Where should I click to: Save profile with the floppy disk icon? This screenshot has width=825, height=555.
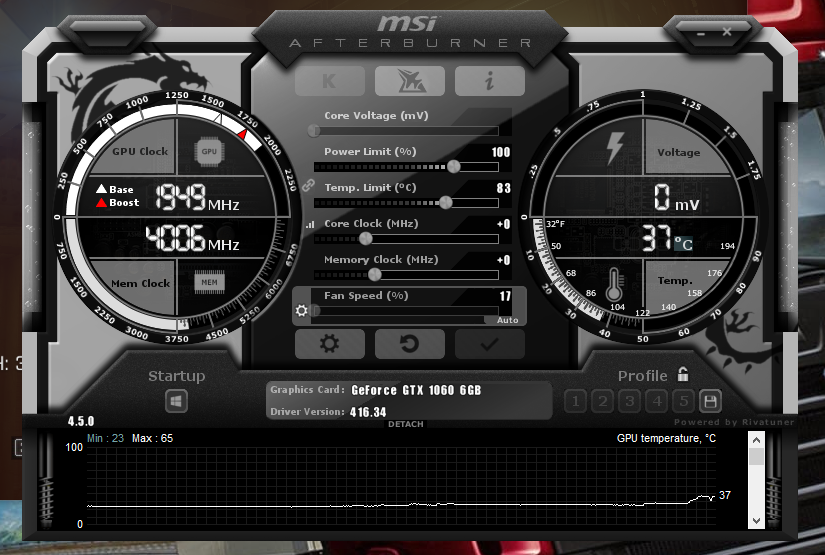pyautogui.click(x=710, y=402)
